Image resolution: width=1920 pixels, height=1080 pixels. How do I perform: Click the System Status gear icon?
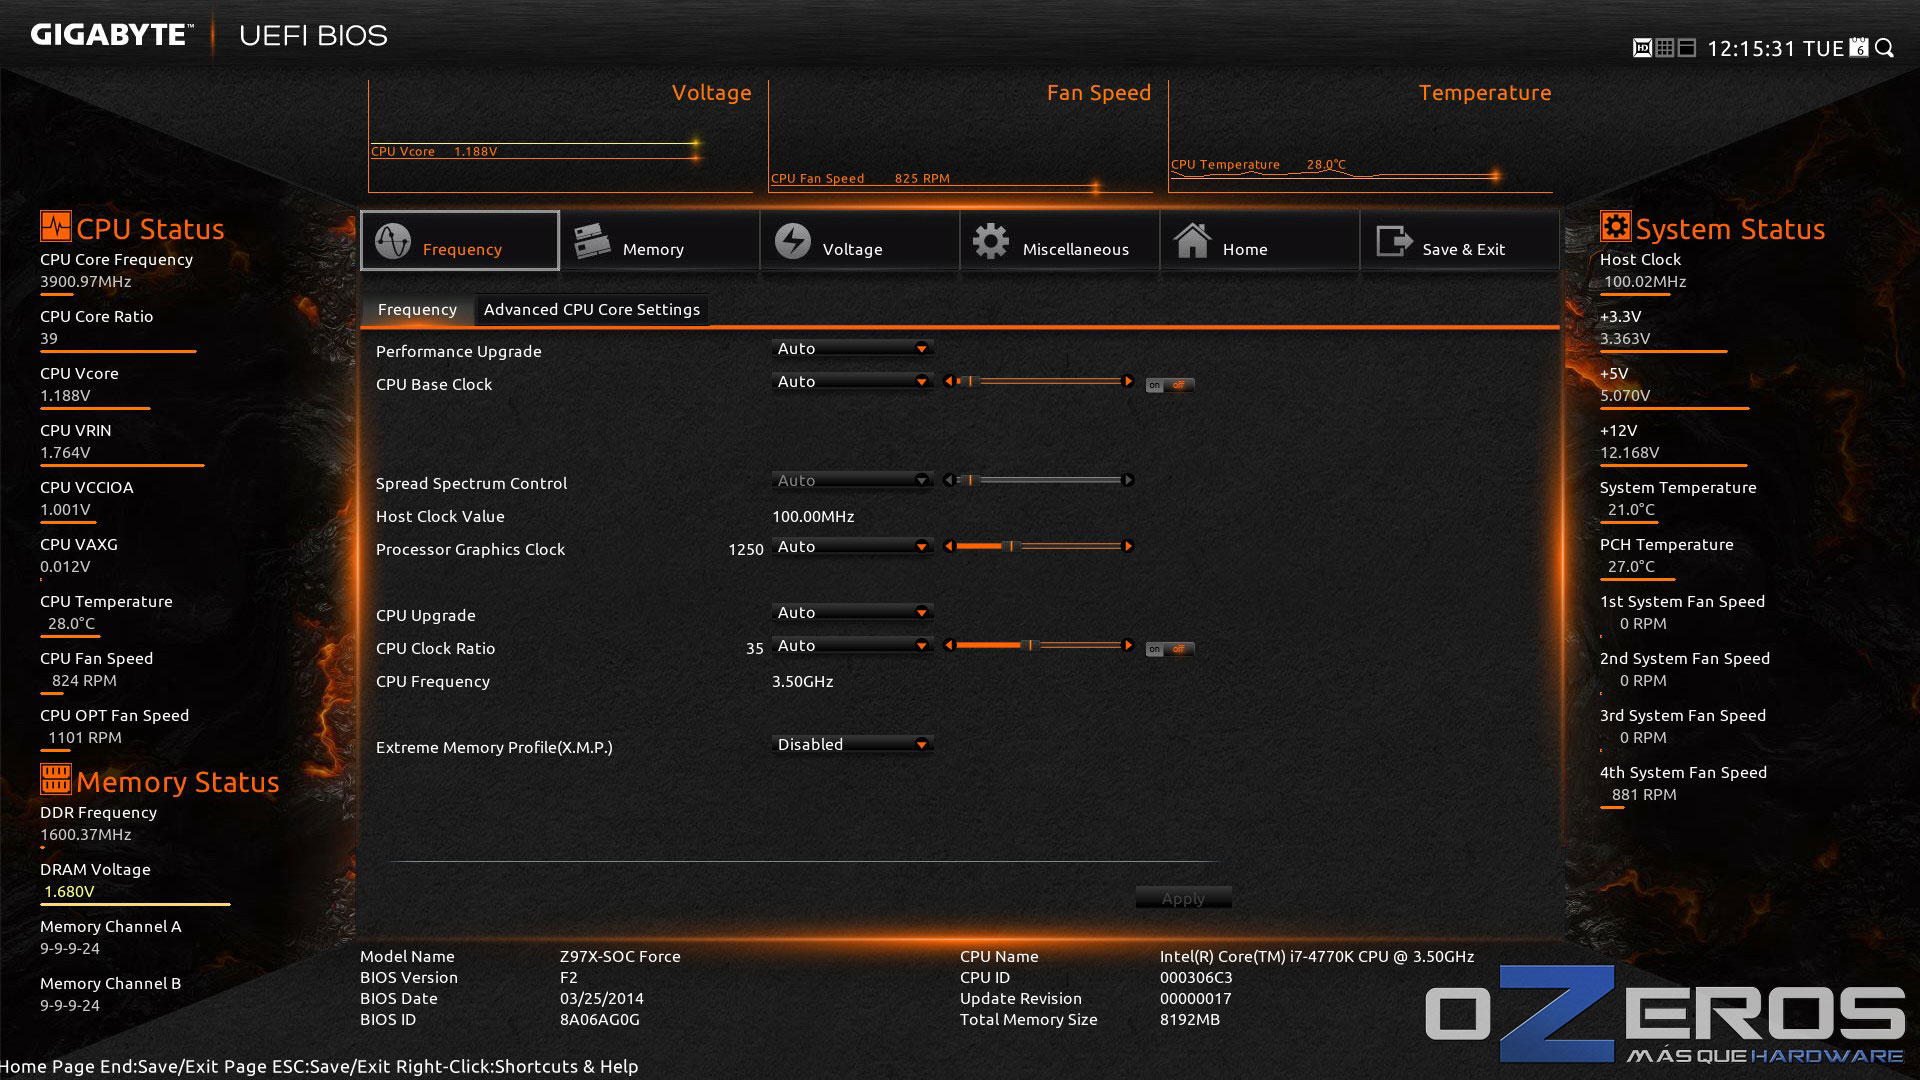[1615, 226]
